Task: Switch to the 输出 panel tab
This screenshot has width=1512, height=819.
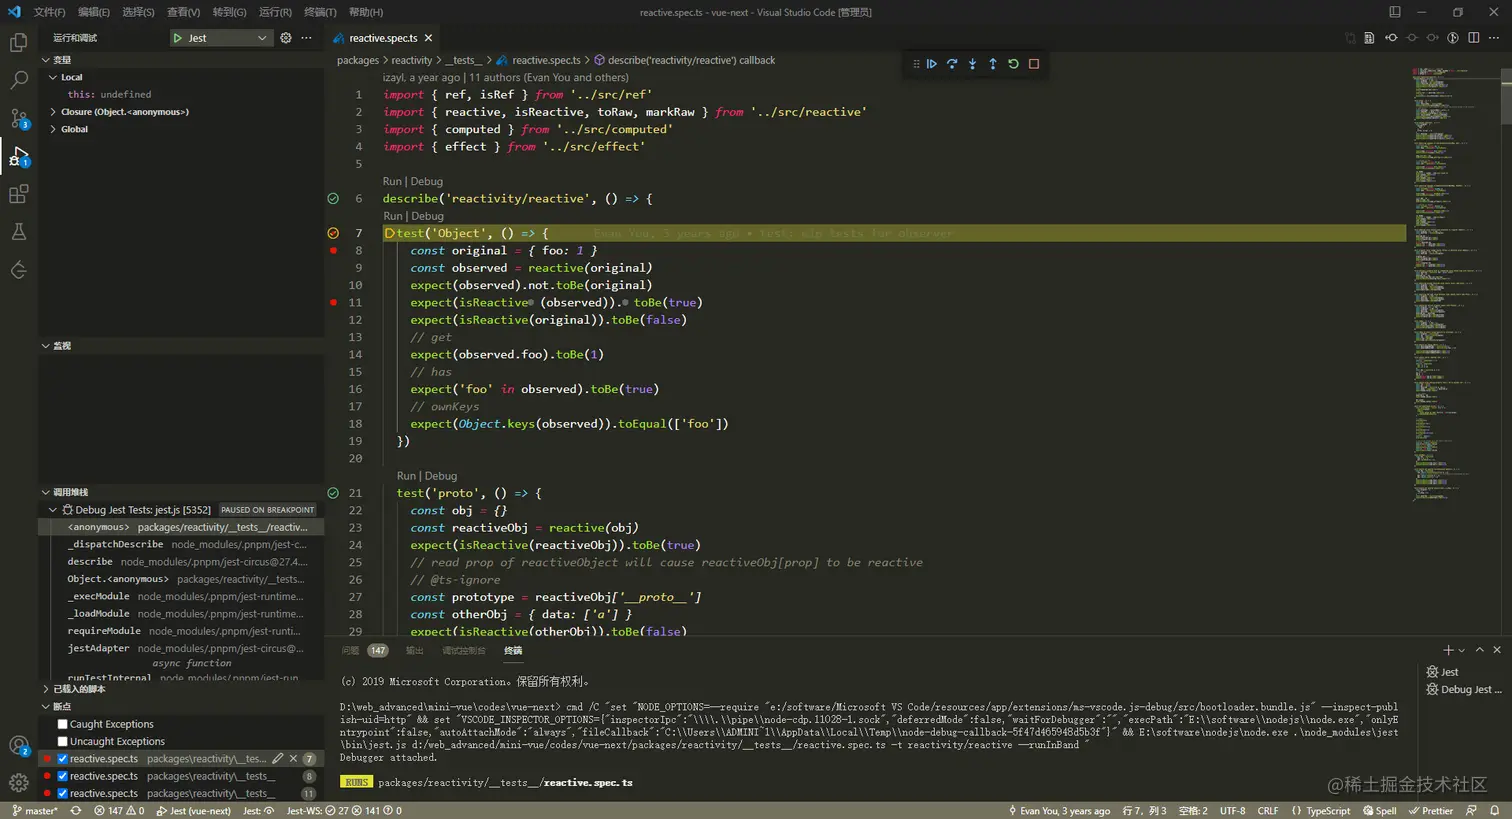Action: 414,650
